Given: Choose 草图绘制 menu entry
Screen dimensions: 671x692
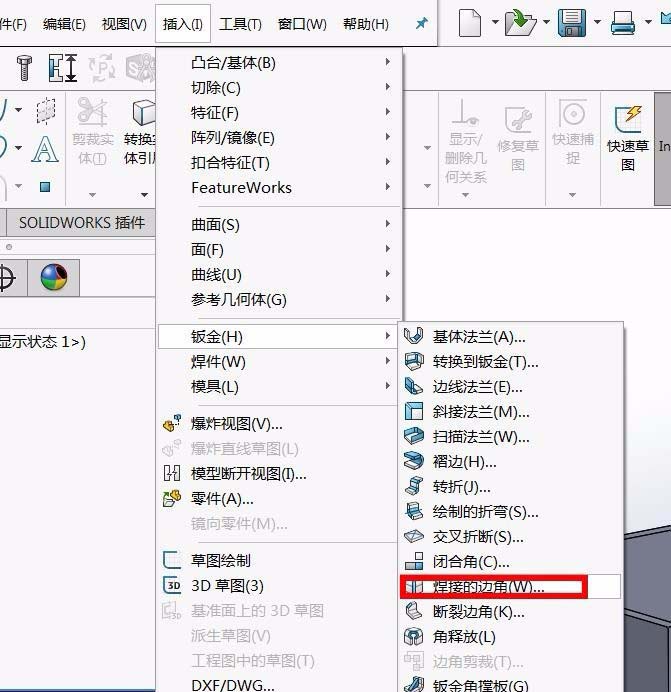Looking at the screenshot, I should [279, 560].
